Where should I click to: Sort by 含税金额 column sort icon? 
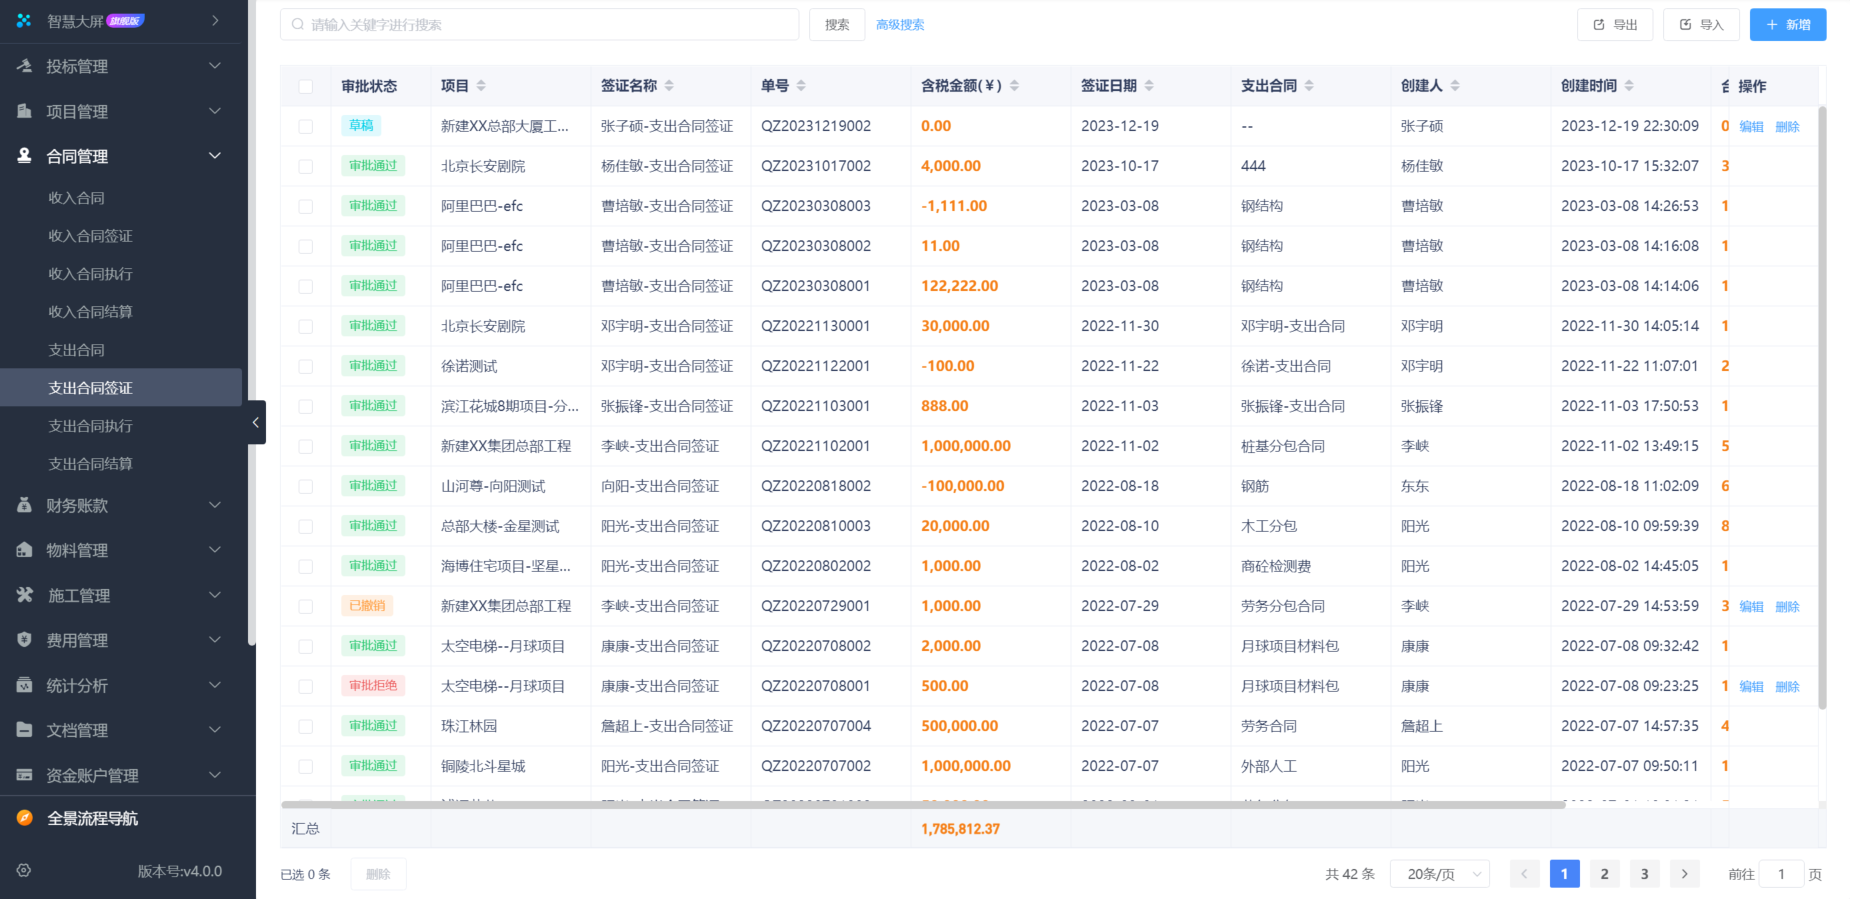point(1014,86)
